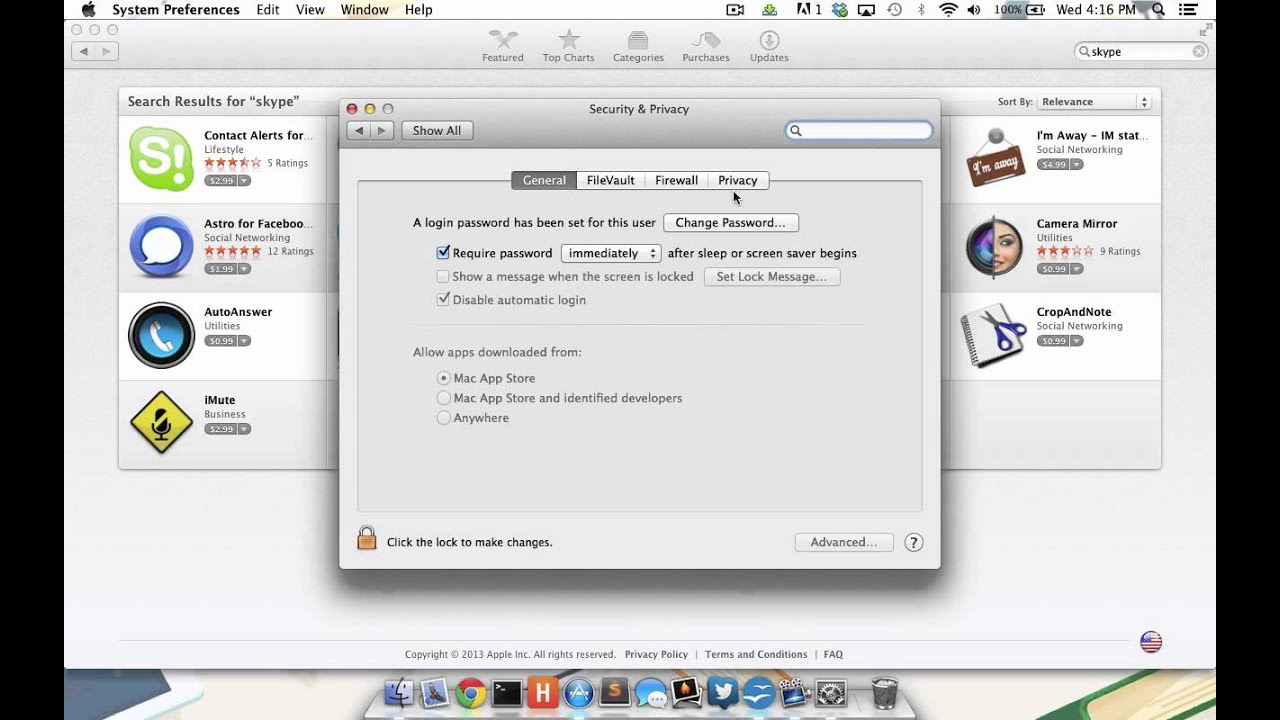Toggle Disable automatic login checkbox
This screenshot has width=1280, height=720.
pos(443,300)
